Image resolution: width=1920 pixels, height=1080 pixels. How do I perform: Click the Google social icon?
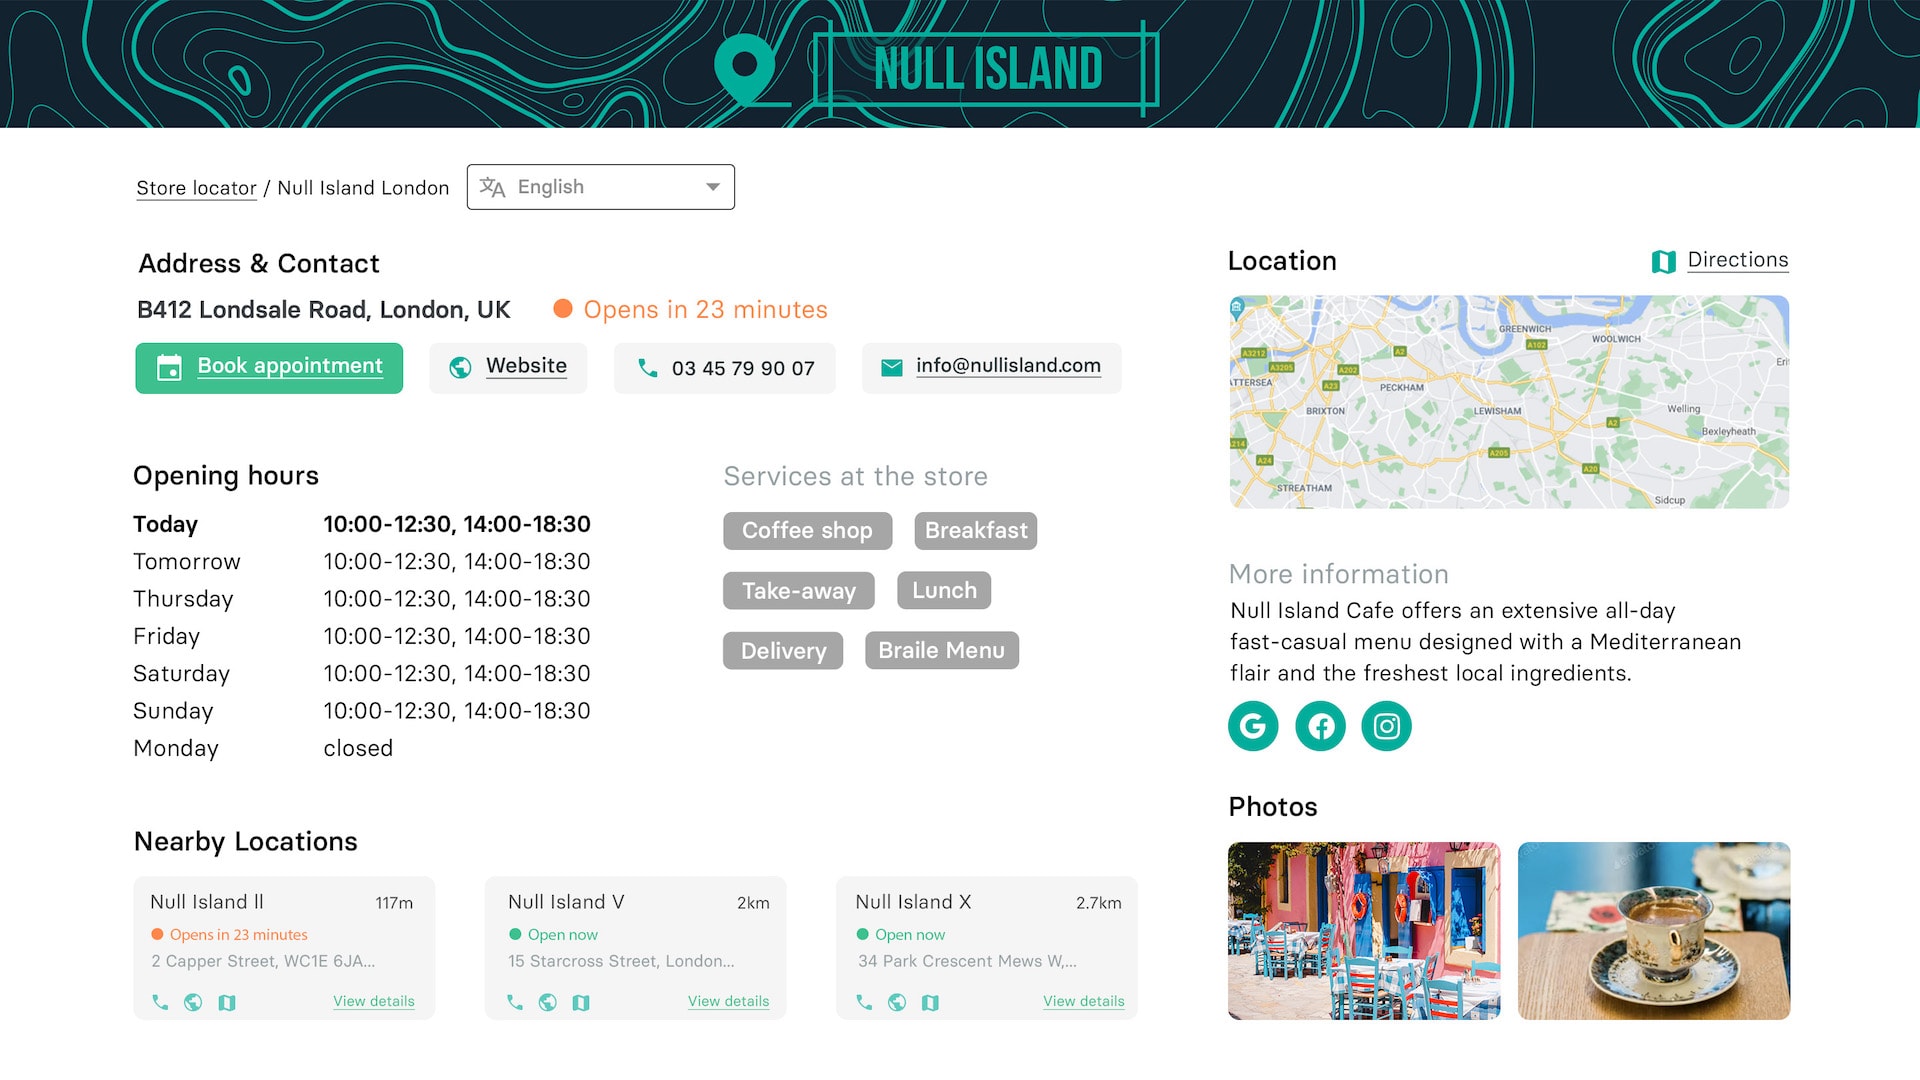(1253, 726)
